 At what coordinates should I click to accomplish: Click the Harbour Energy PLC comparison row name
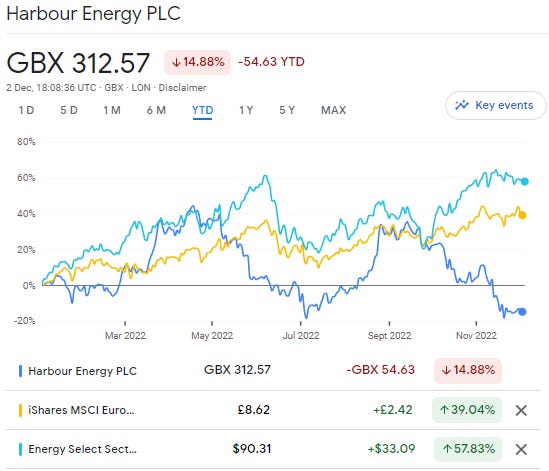point(82,371)
